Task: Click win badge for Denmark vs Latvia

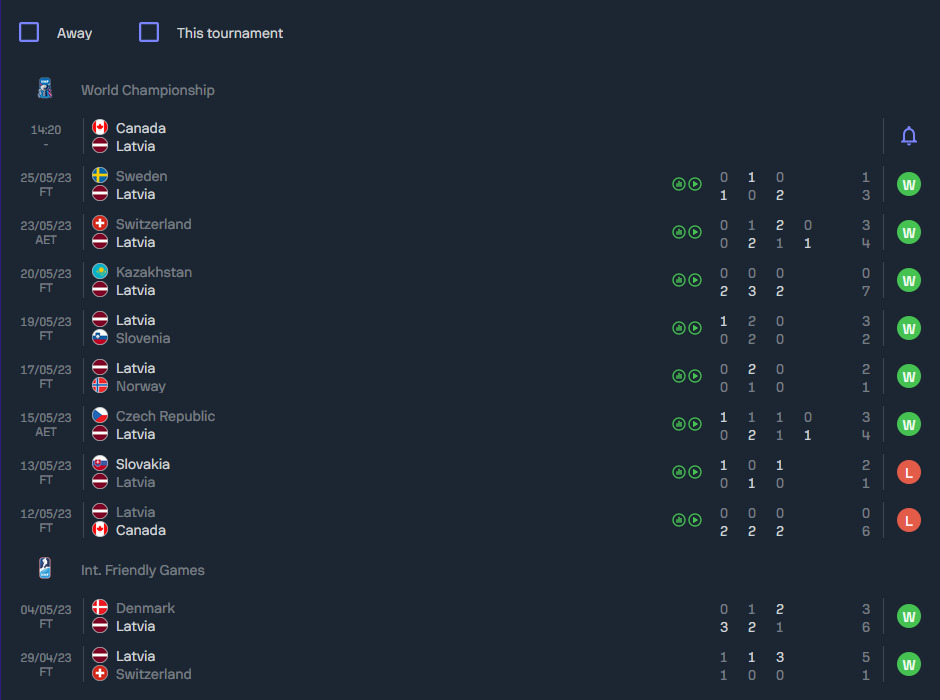Action: (908, 616)
